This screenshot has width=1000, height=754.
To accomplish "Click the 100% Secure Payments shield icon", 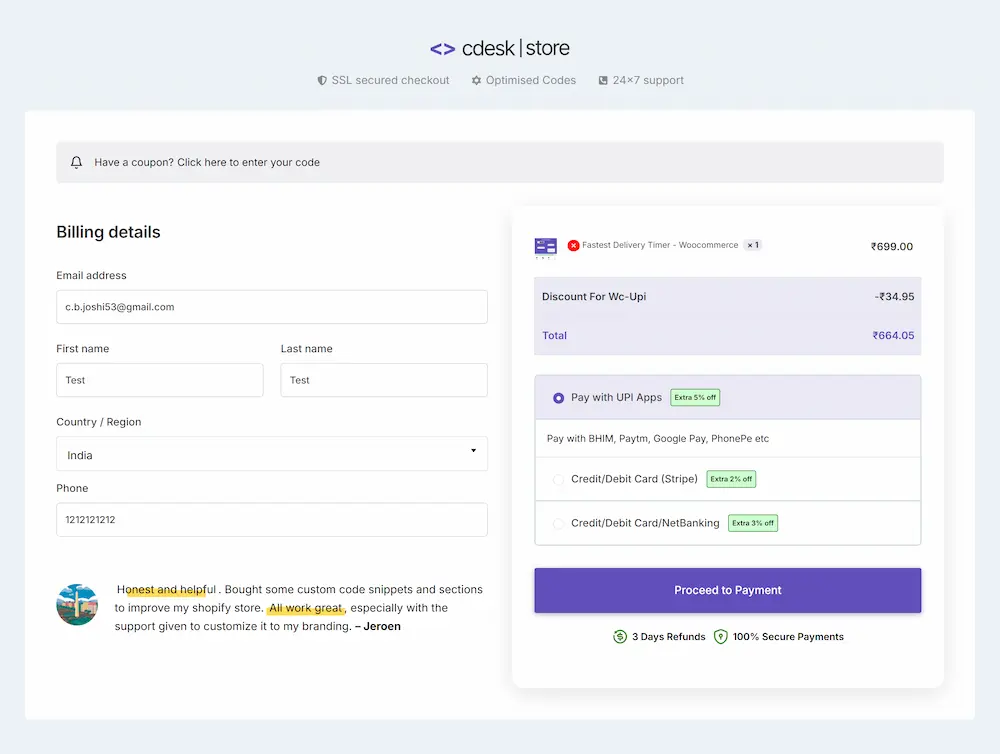I will coord(720,636).
